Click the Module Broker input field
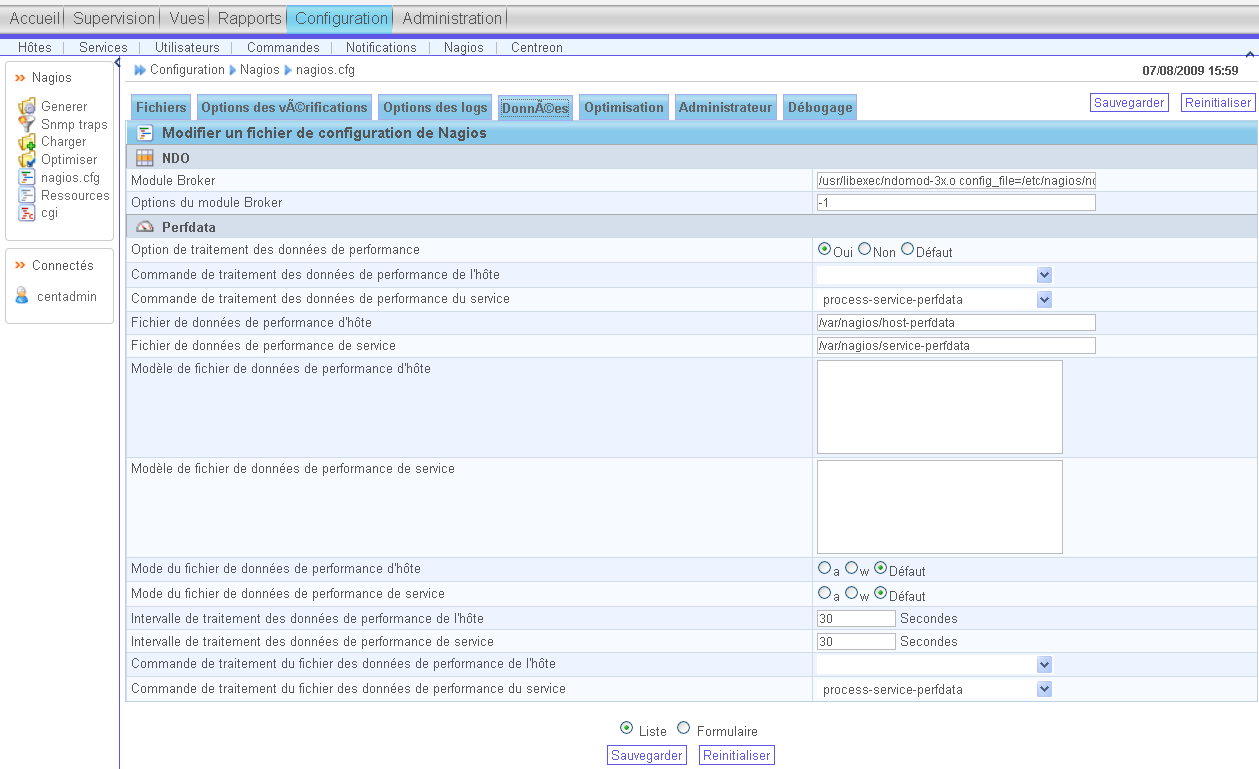The image size is (1259, 769). [x=955, y=181]
